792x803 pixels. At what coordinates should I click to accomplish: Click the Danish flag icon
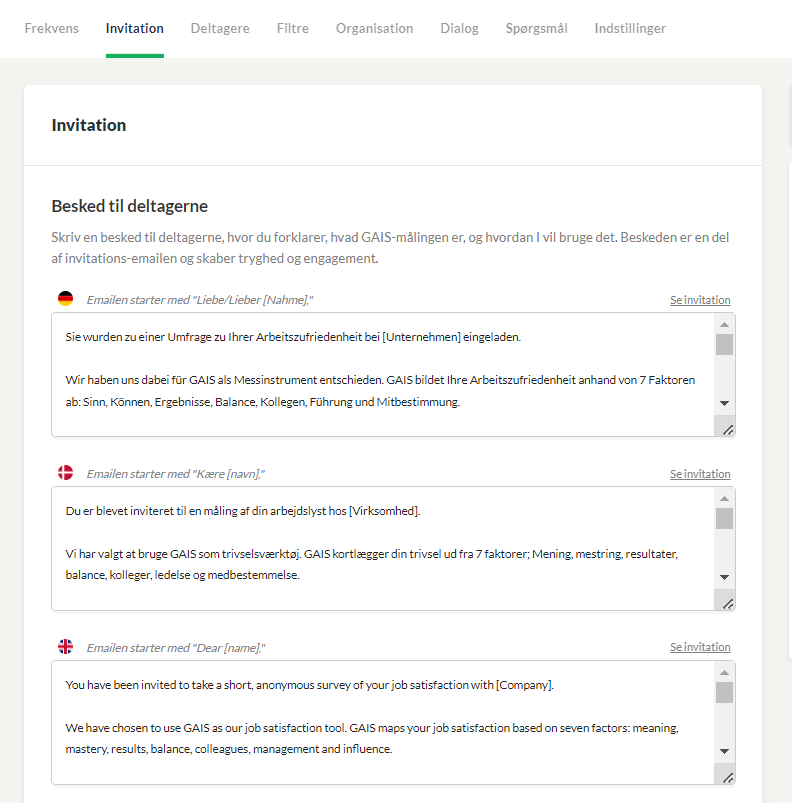coord(66,472)
